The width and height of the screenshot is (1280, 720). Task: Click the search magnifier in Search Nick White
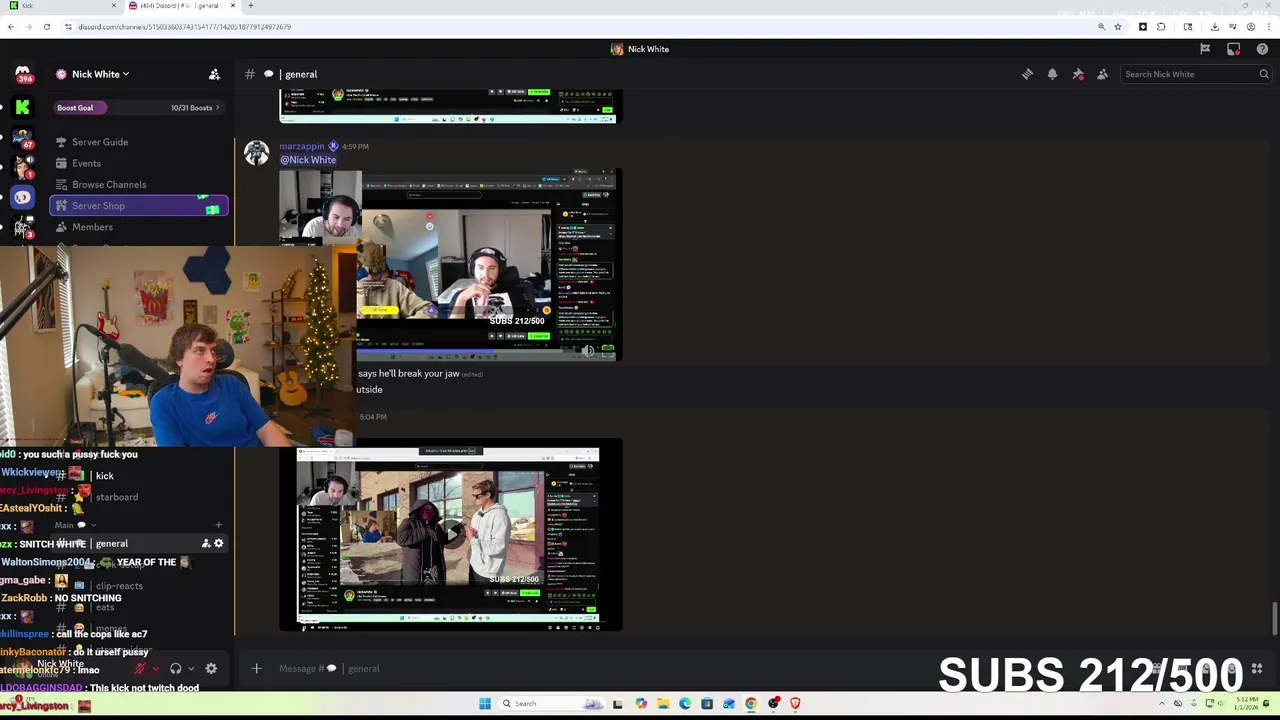coord(1264,74)
